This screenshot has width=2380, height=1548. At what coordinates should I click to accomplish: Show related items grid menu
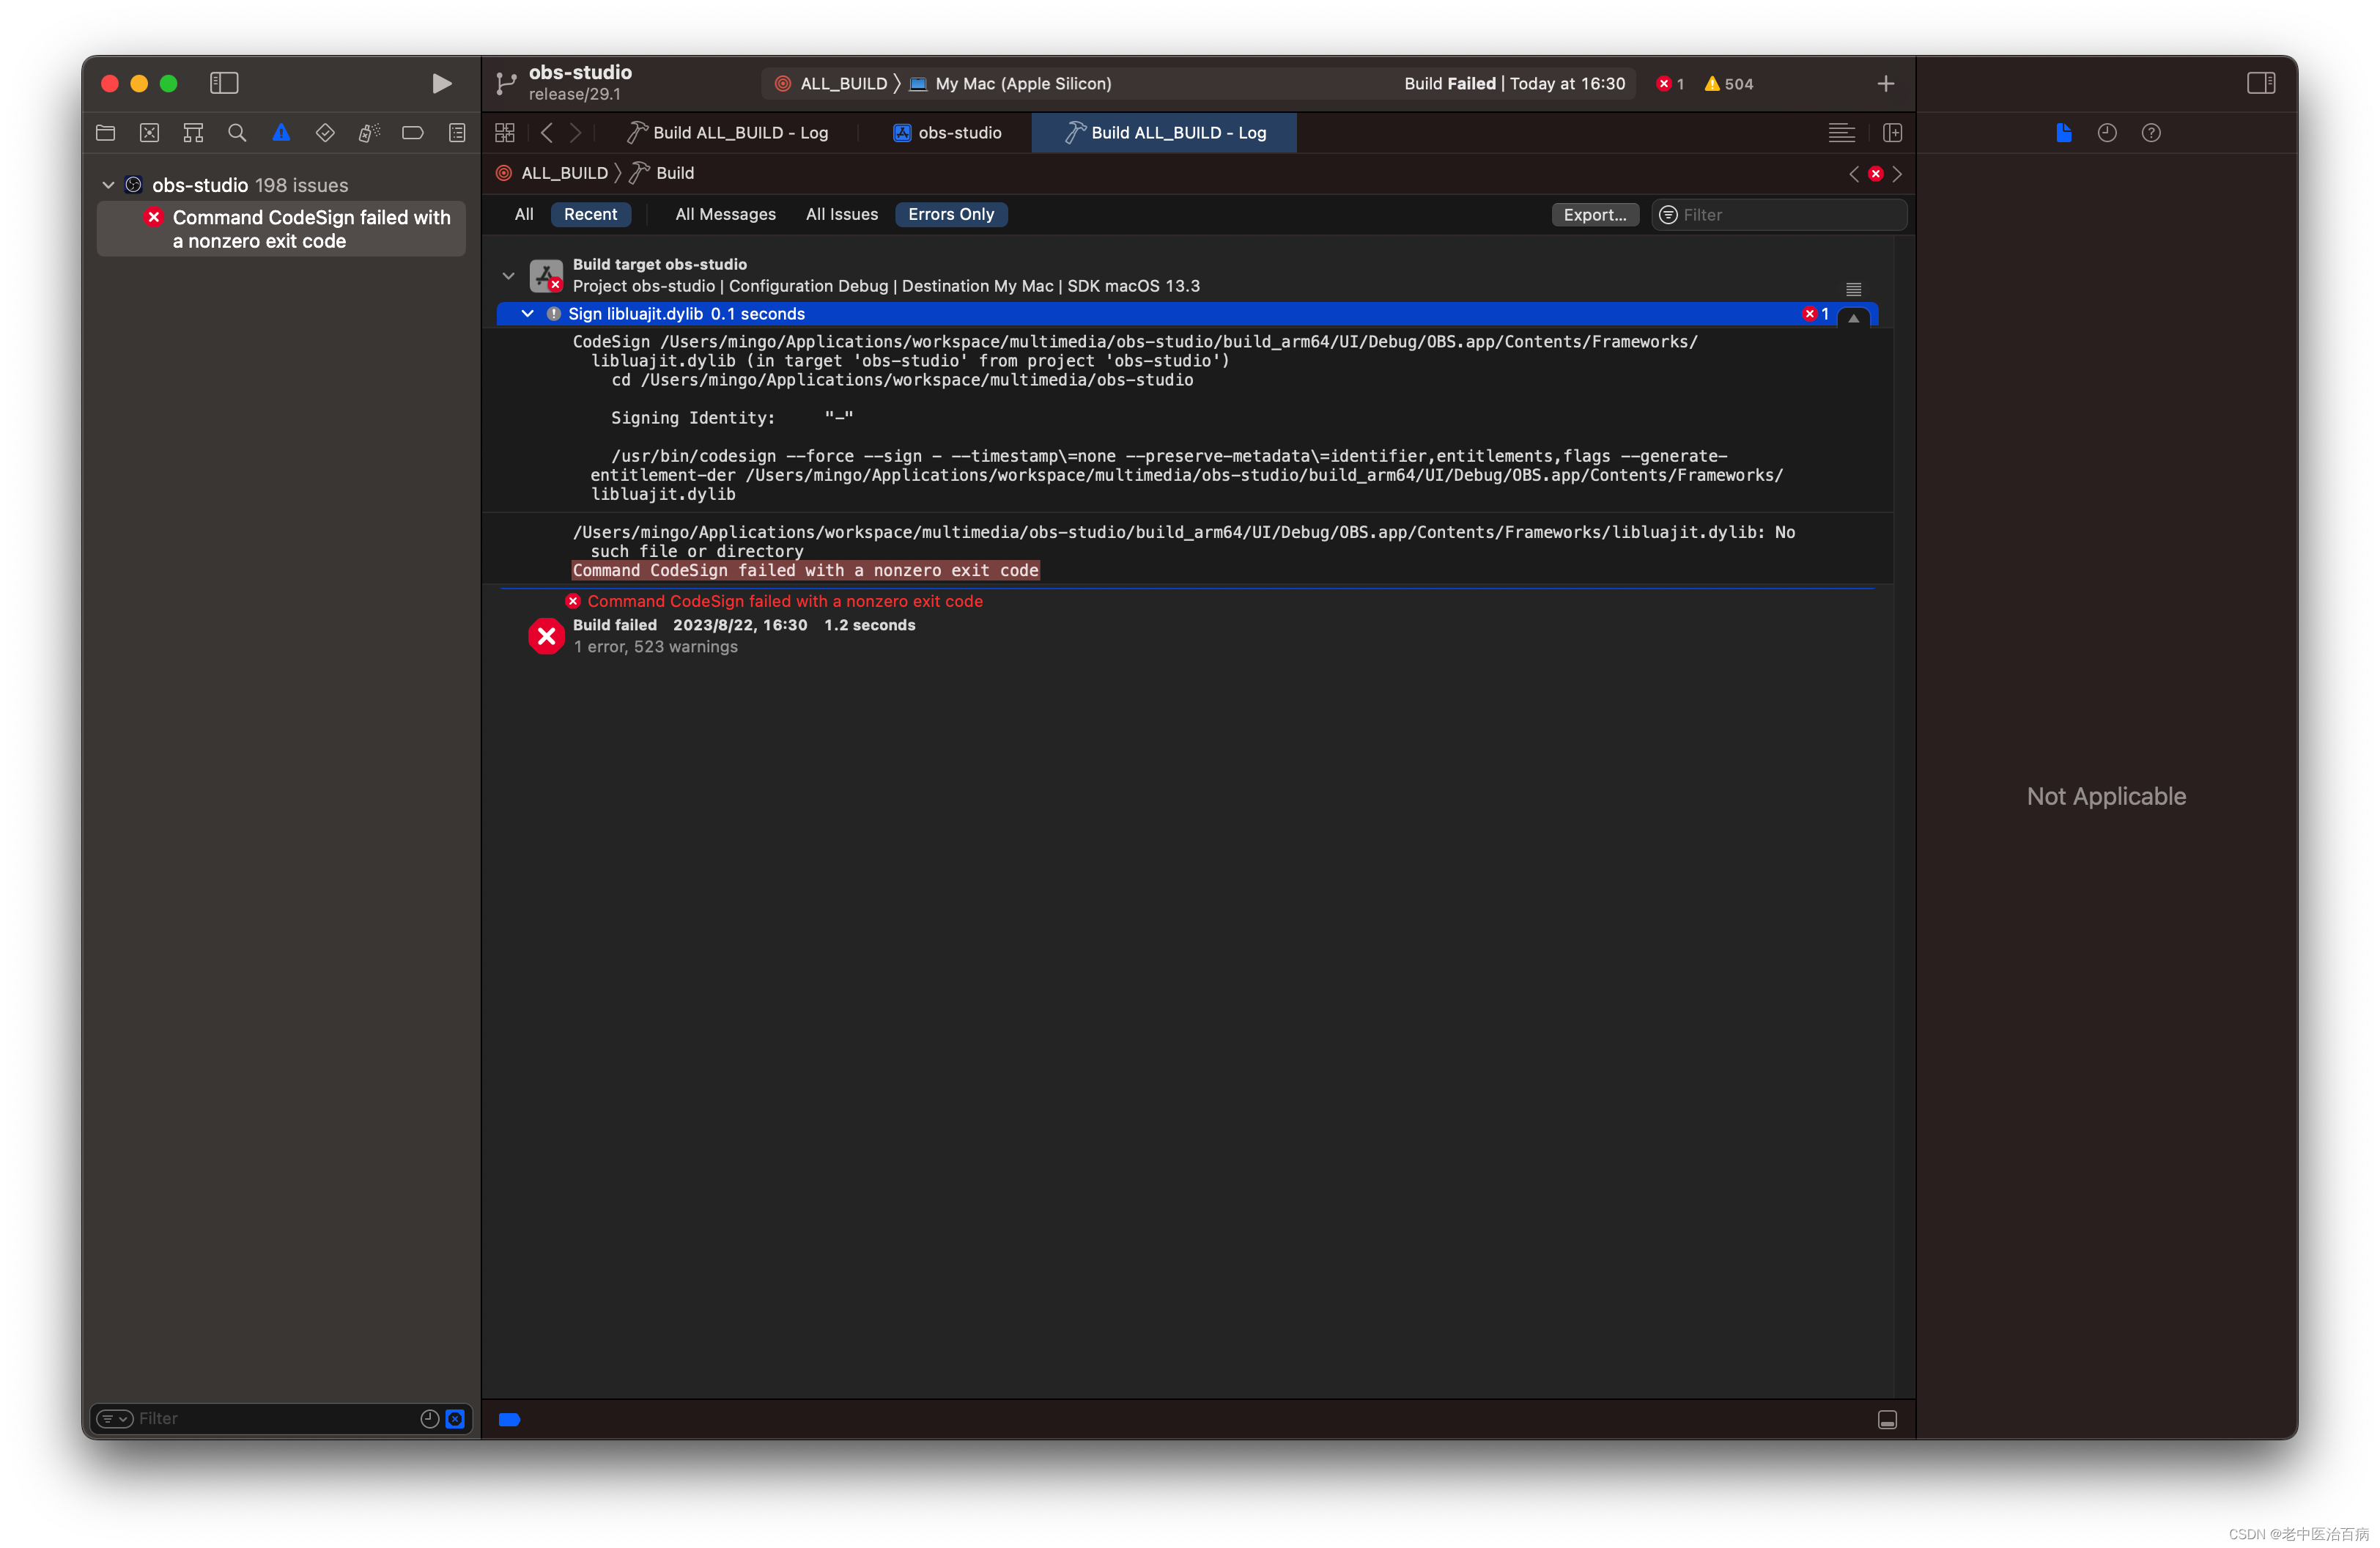505,133
